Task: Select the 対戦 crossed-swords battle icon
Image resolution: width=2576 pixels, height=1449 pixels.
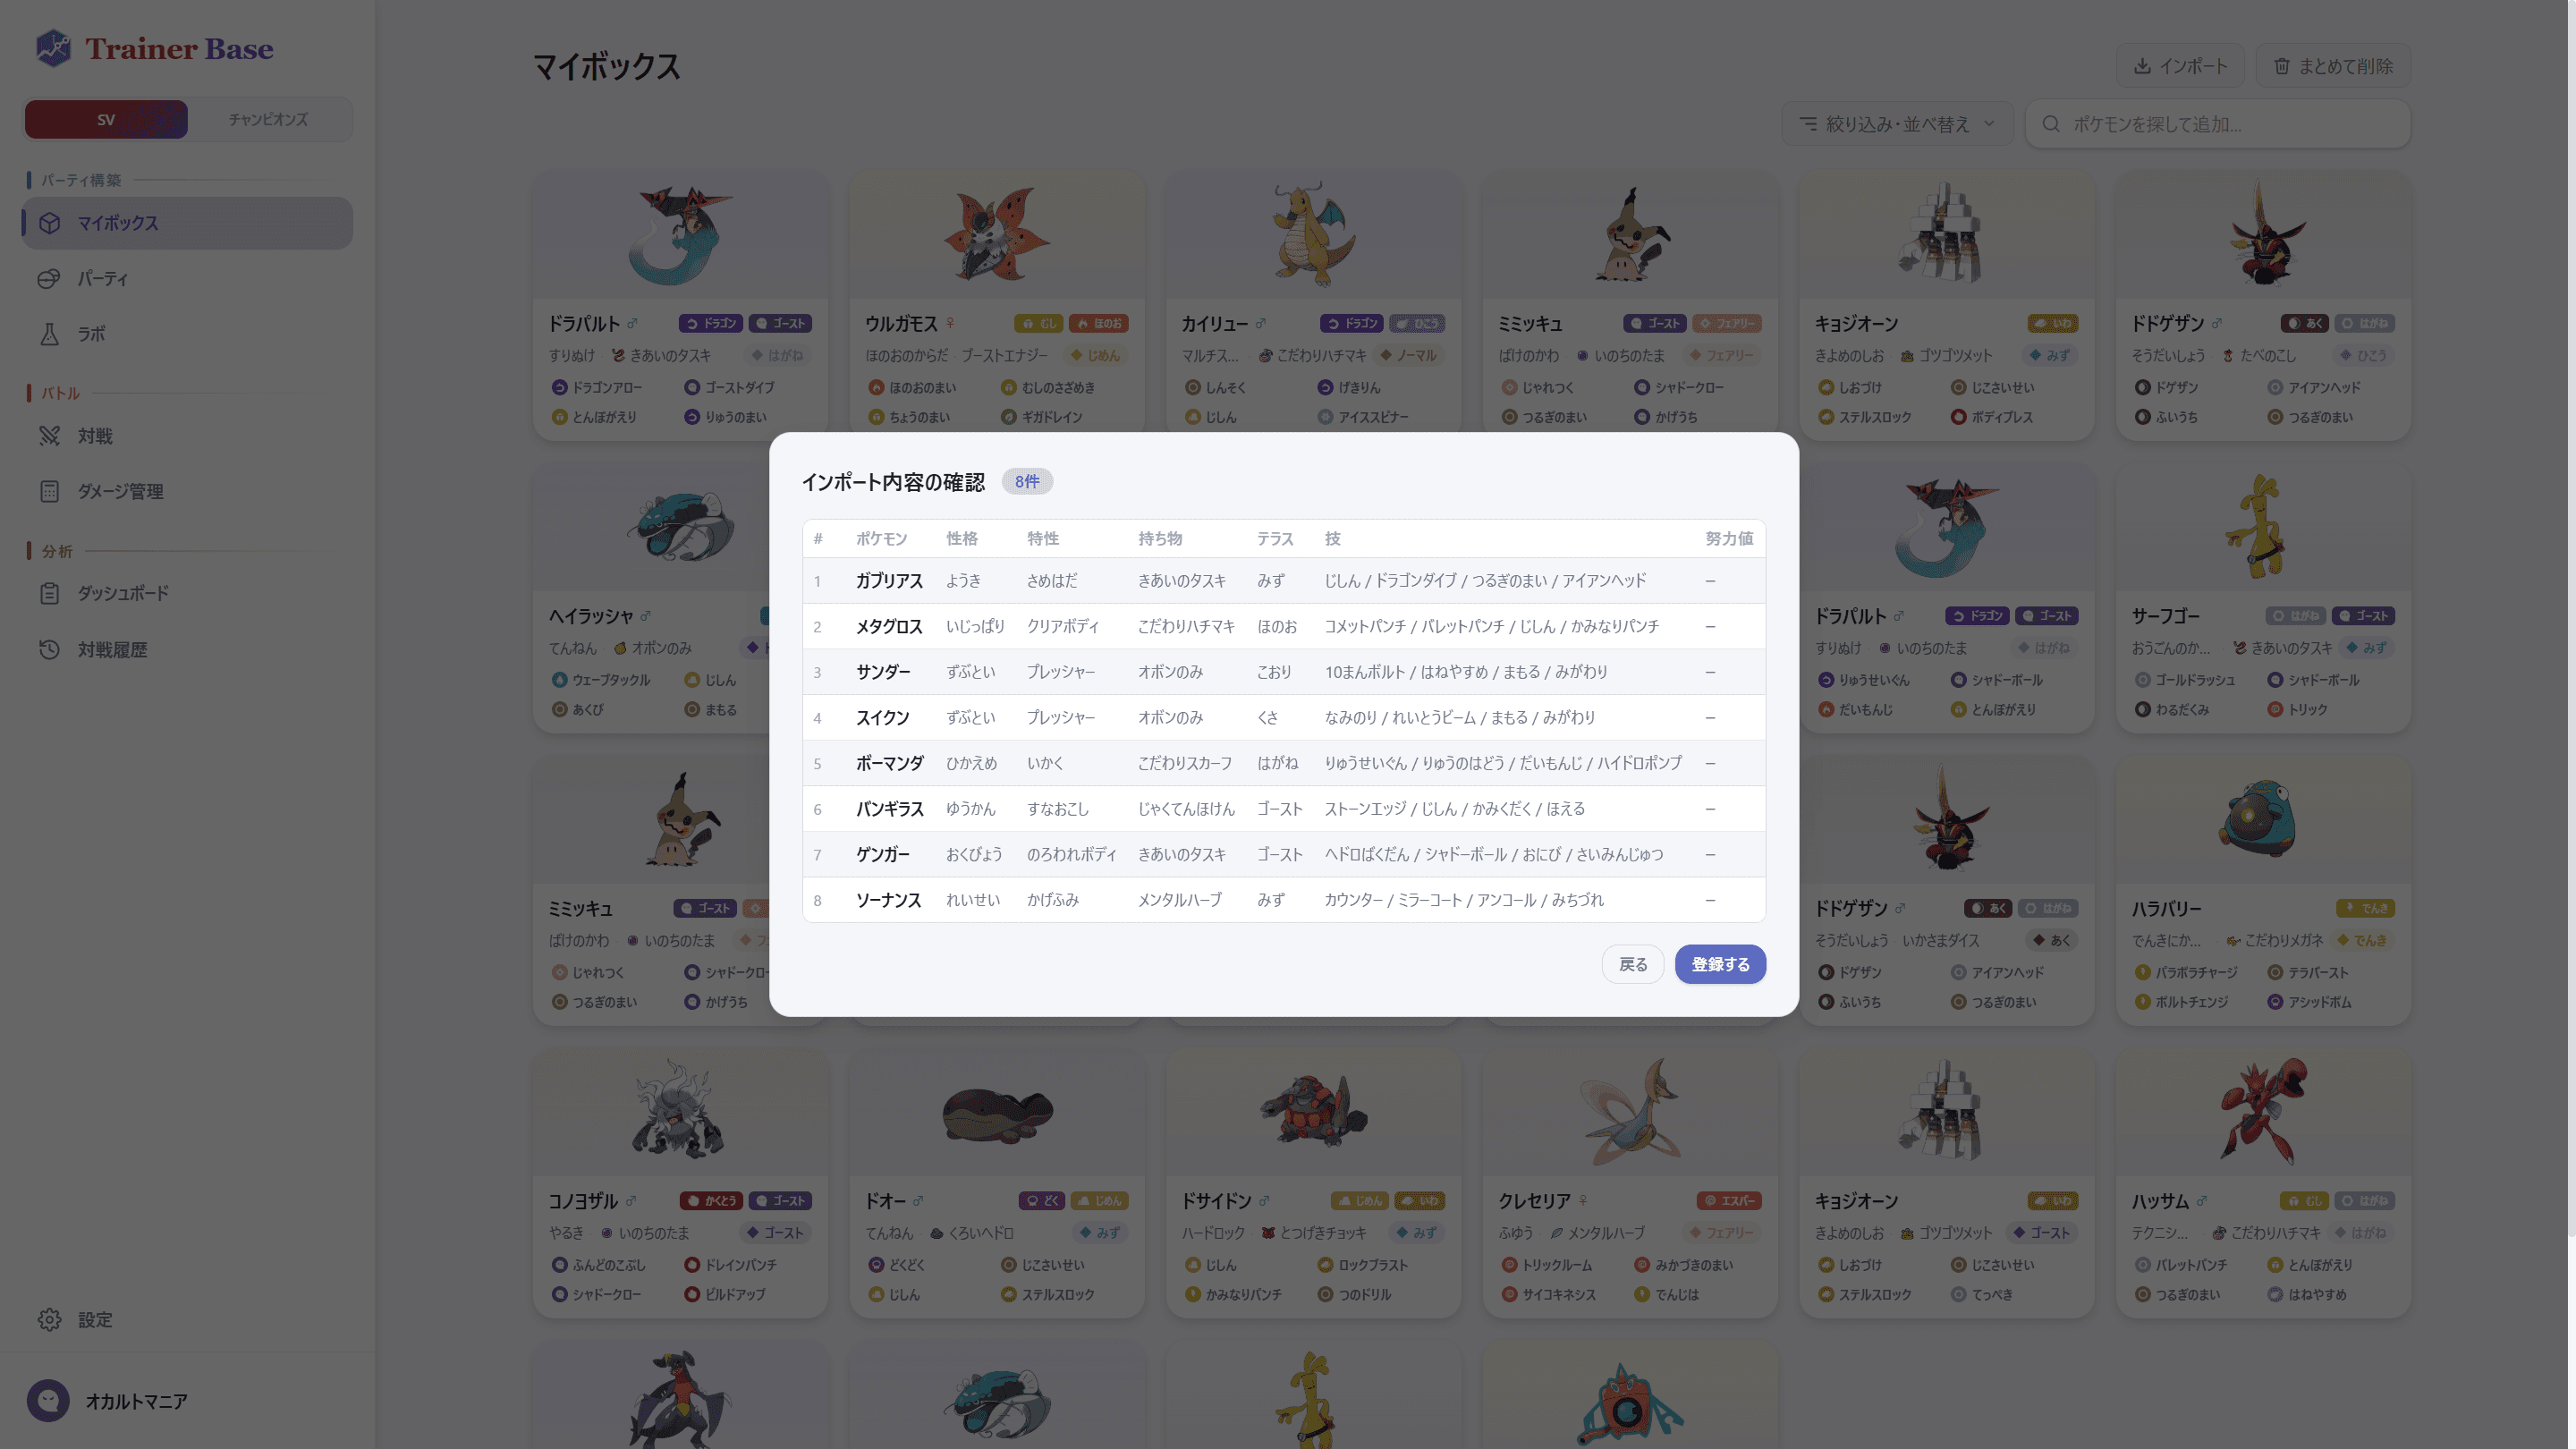Action: click(49, 436)
